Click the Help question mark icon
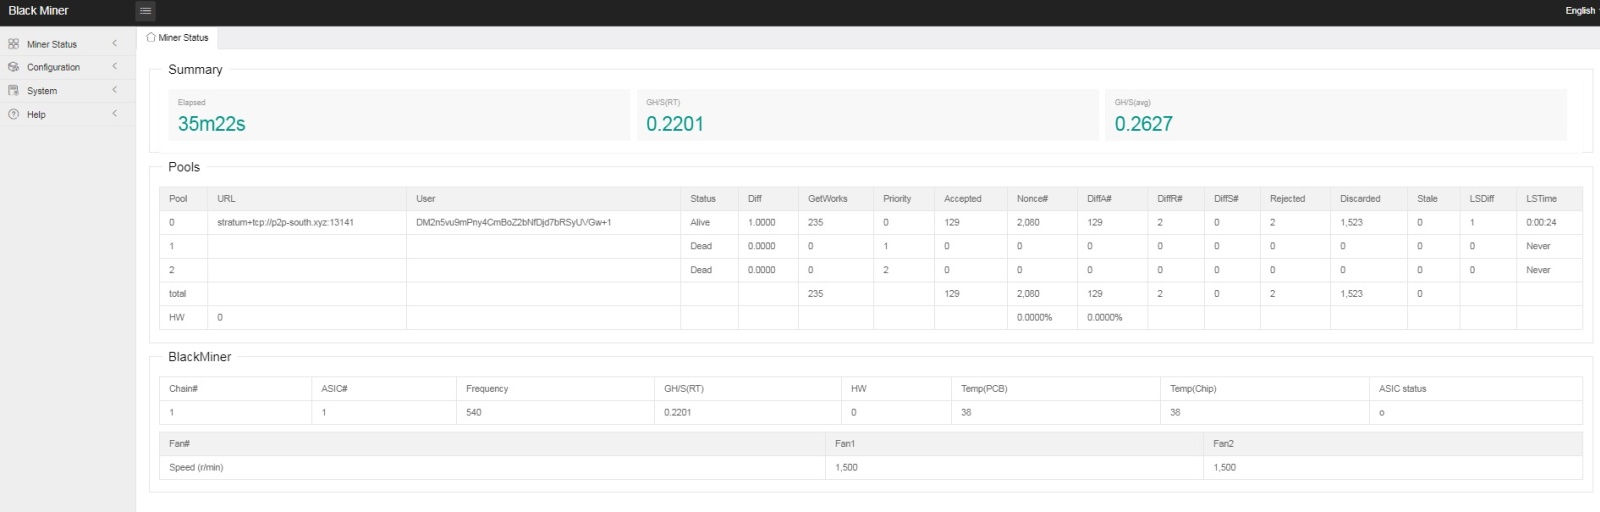Screen dimensions: 1600x512 click(x=13, y=114)
